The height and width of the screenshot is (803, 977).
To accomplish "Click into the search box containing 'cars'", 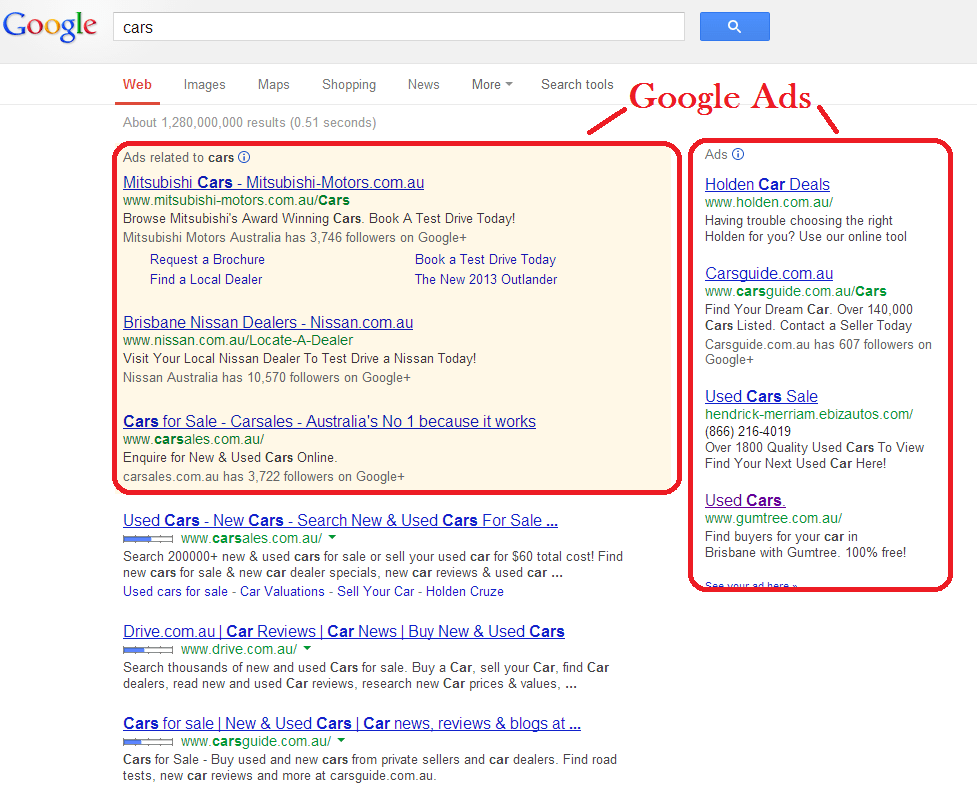I will 399,27.
